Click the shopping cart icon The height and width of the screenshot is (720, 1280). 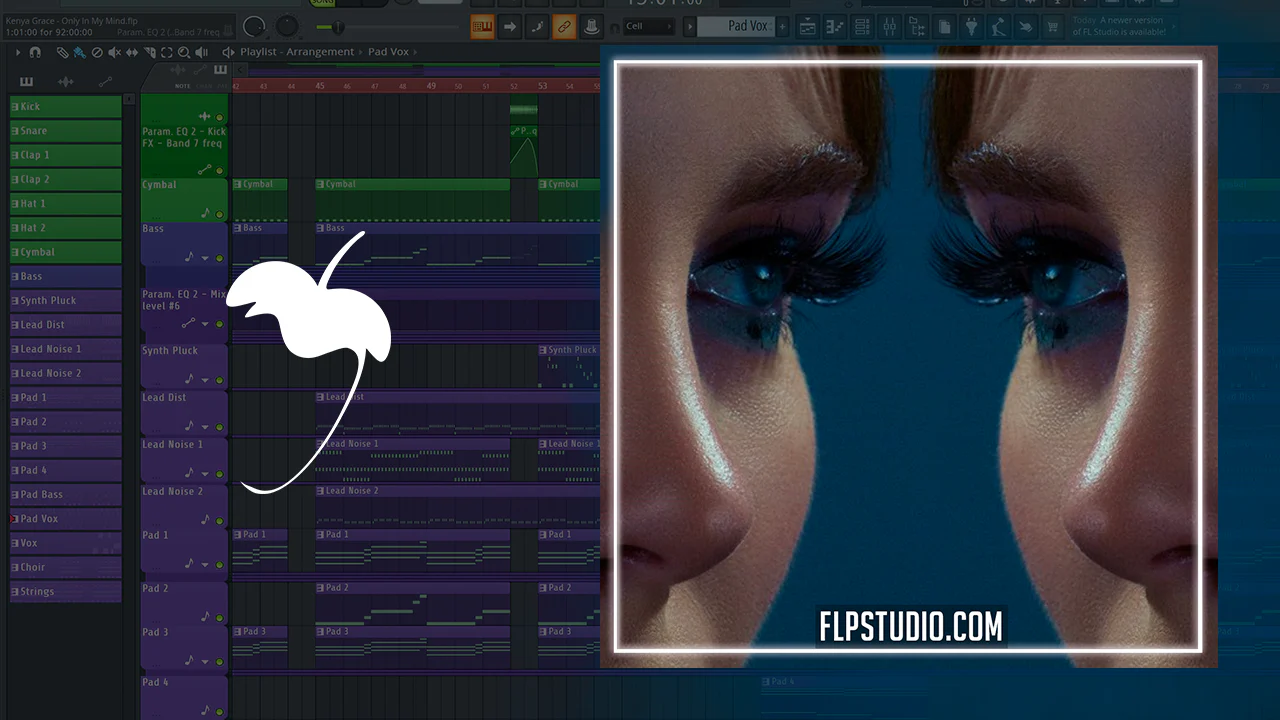click(x=1052, y=27)
